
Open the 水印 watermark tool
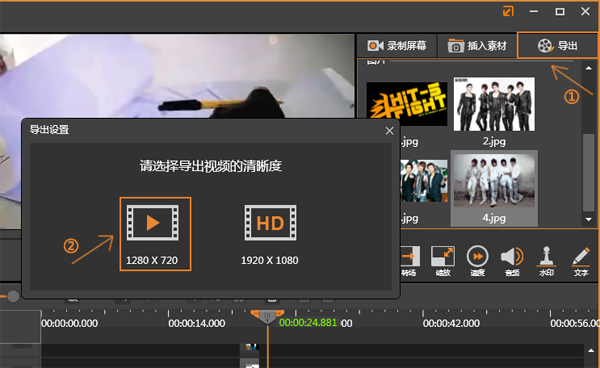(546, 261)
